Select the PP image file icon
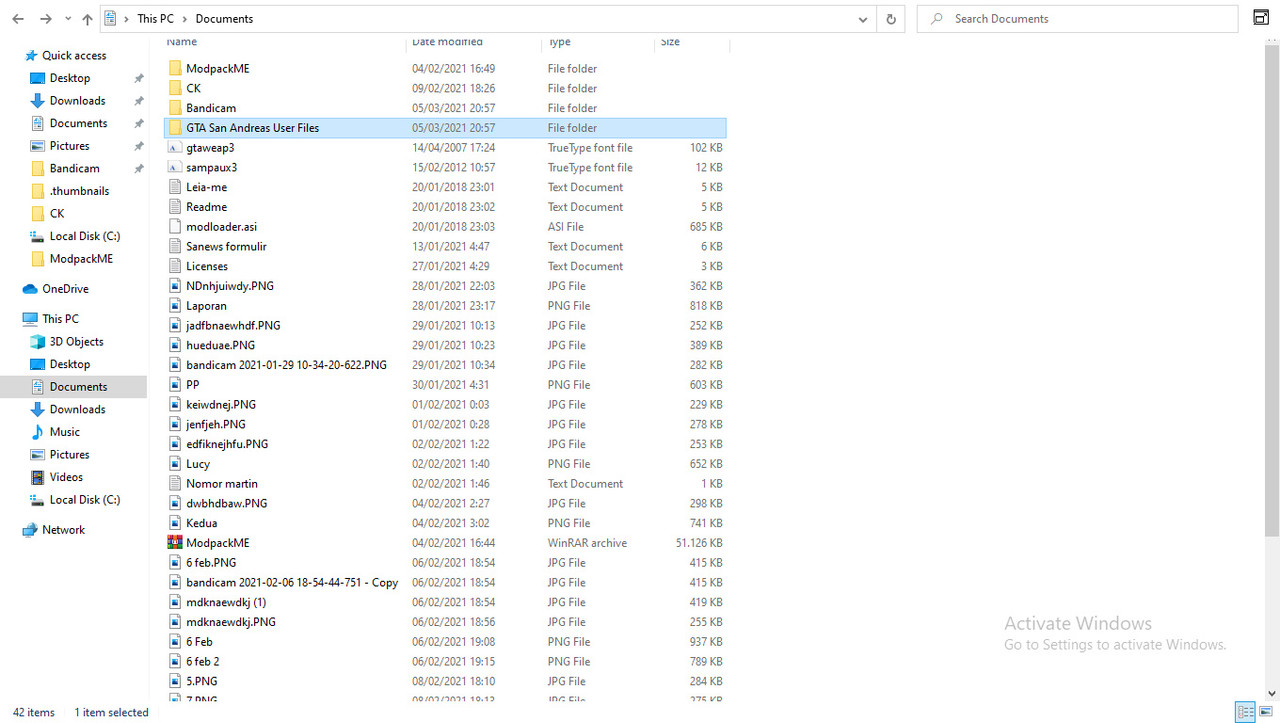This screenshot has width=1280, height=723. coord(175,385)
